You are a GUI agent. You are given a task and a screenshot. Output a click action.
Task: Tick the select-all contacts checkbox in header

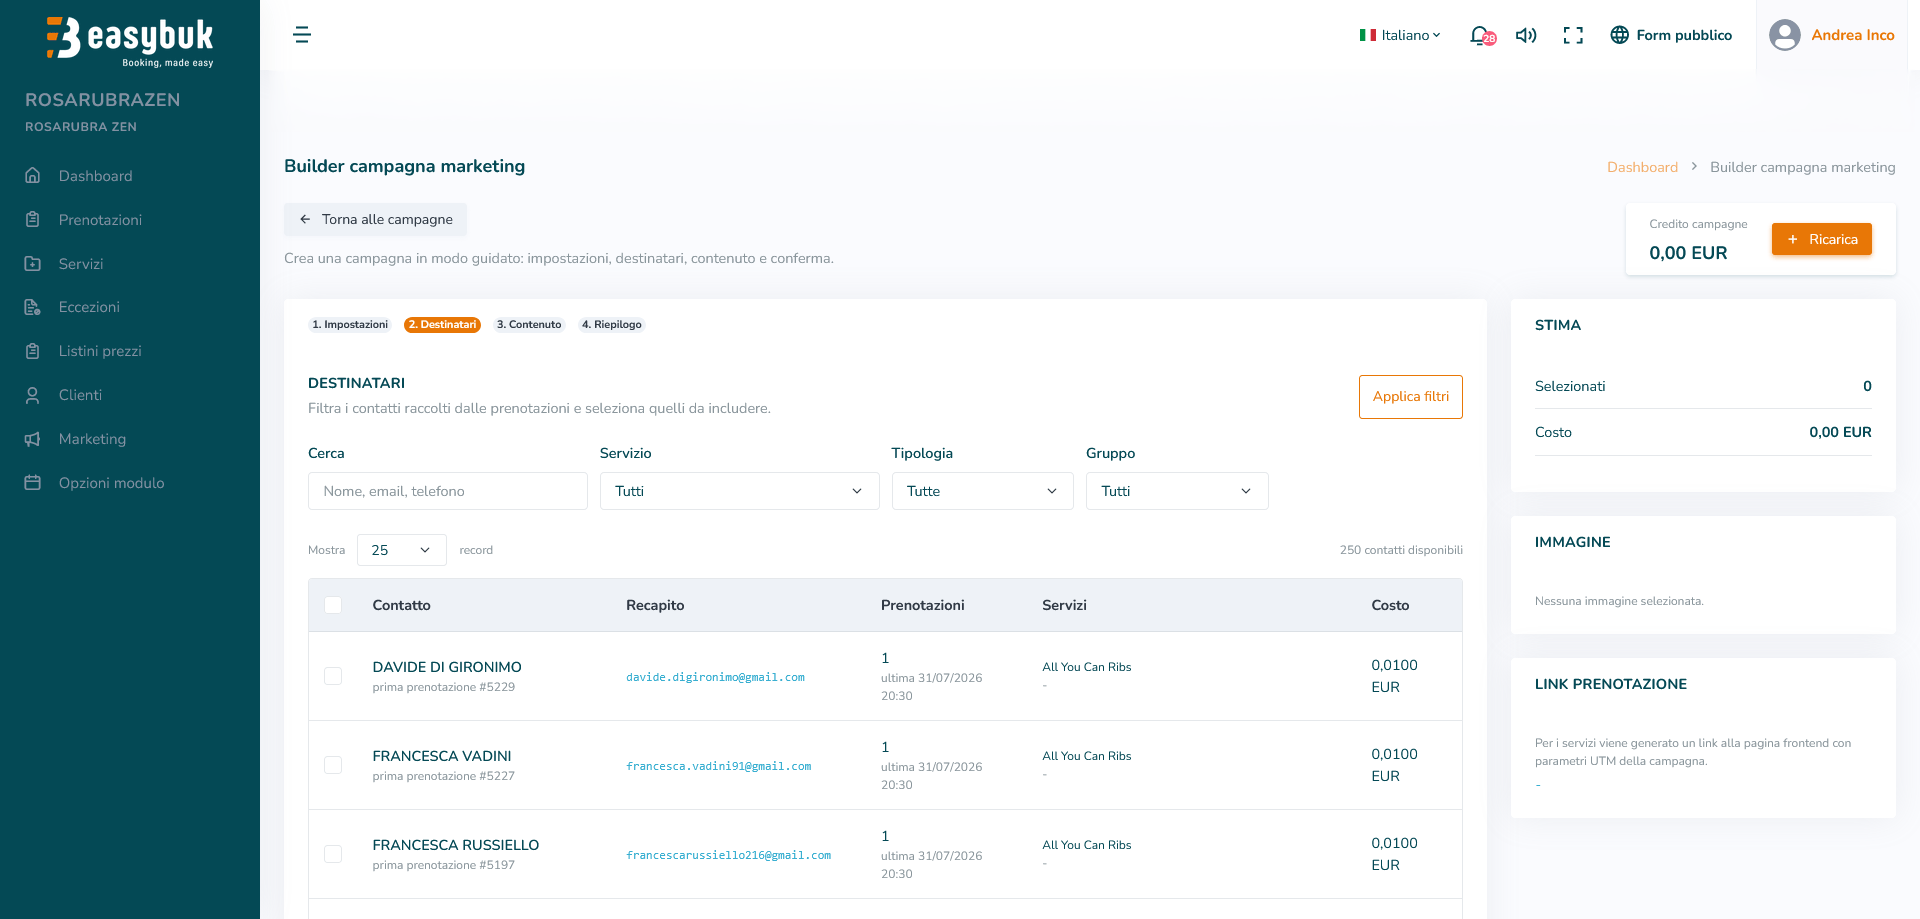point(333,605)
